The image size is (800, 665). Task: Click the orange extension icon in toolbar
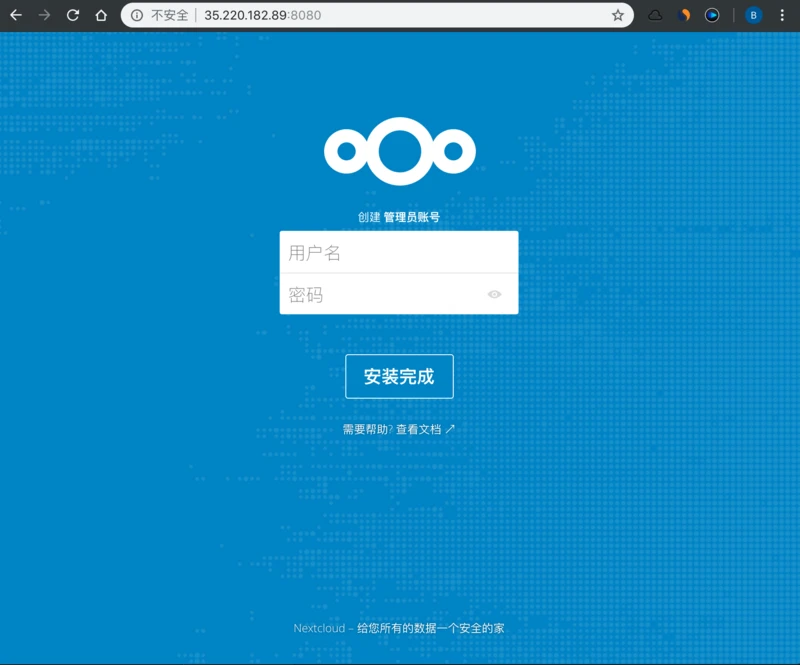tap(684, 16)
